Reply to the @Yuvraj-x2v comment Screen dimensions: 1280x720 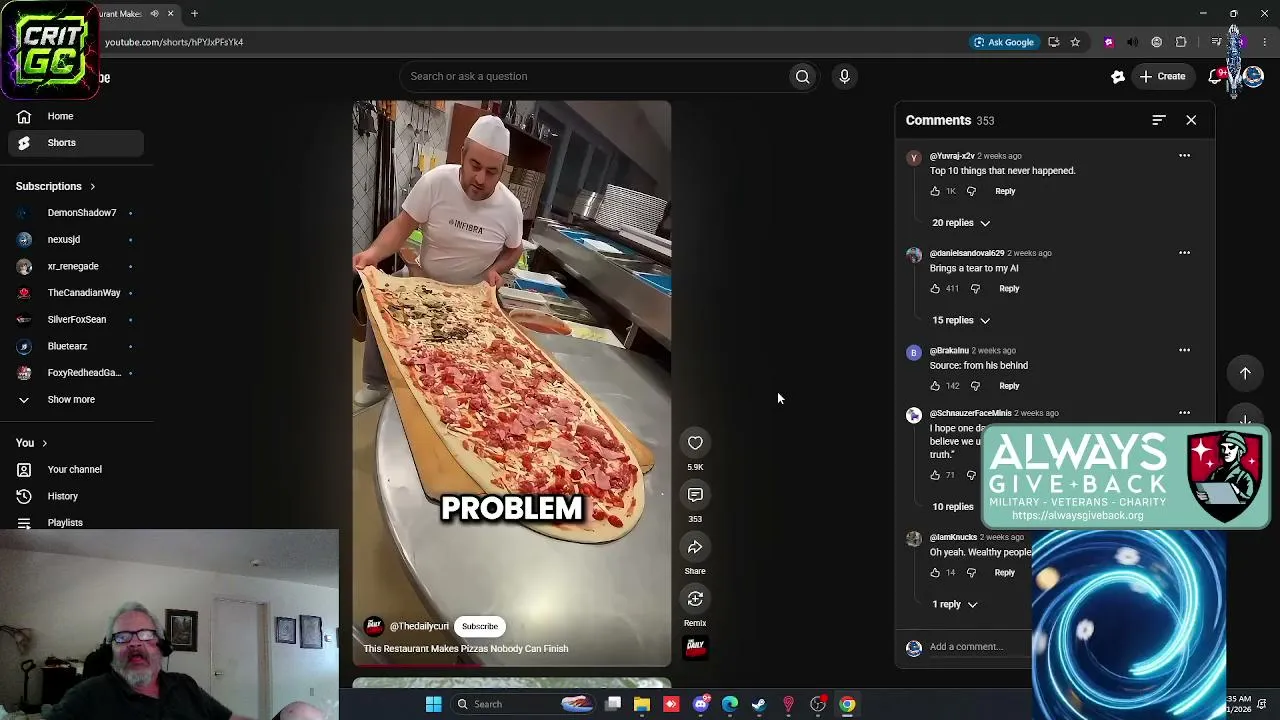click(1005, 191)
